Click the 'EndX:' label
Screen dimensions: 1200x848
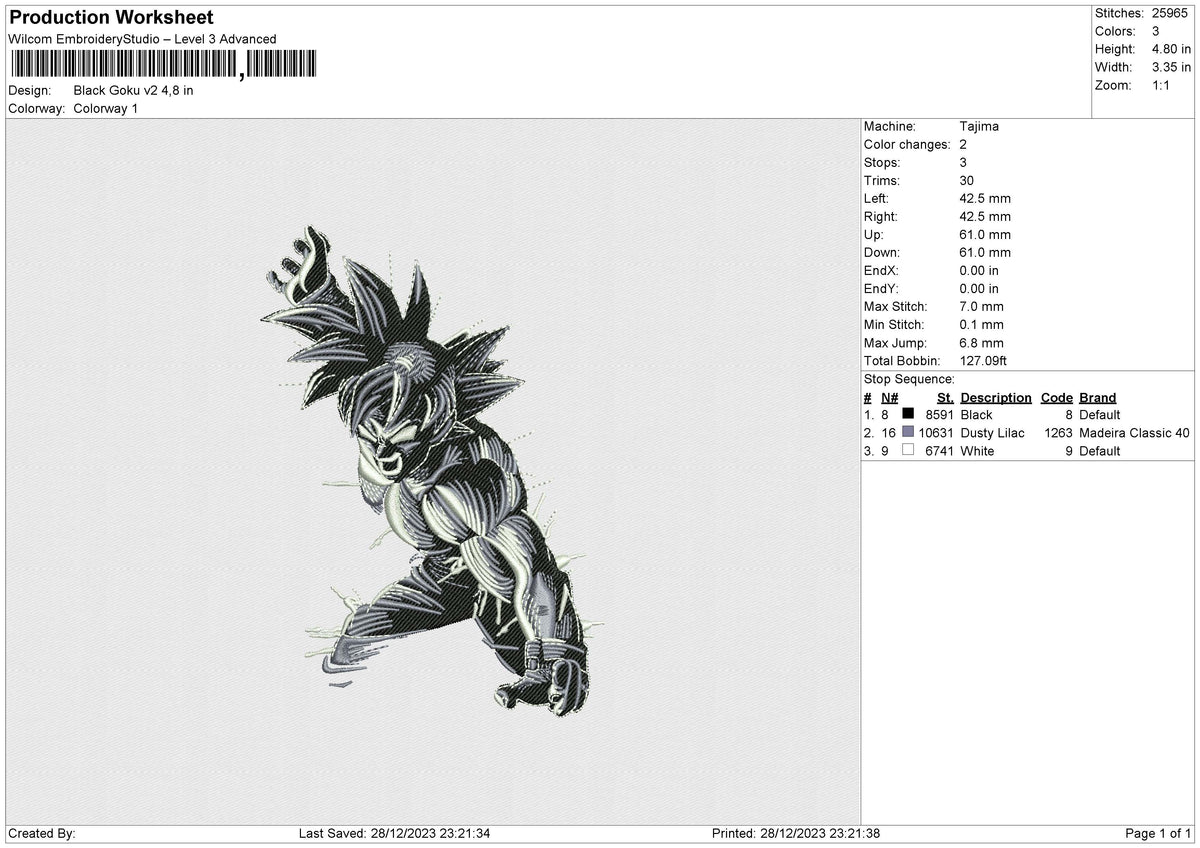(882, 270)
